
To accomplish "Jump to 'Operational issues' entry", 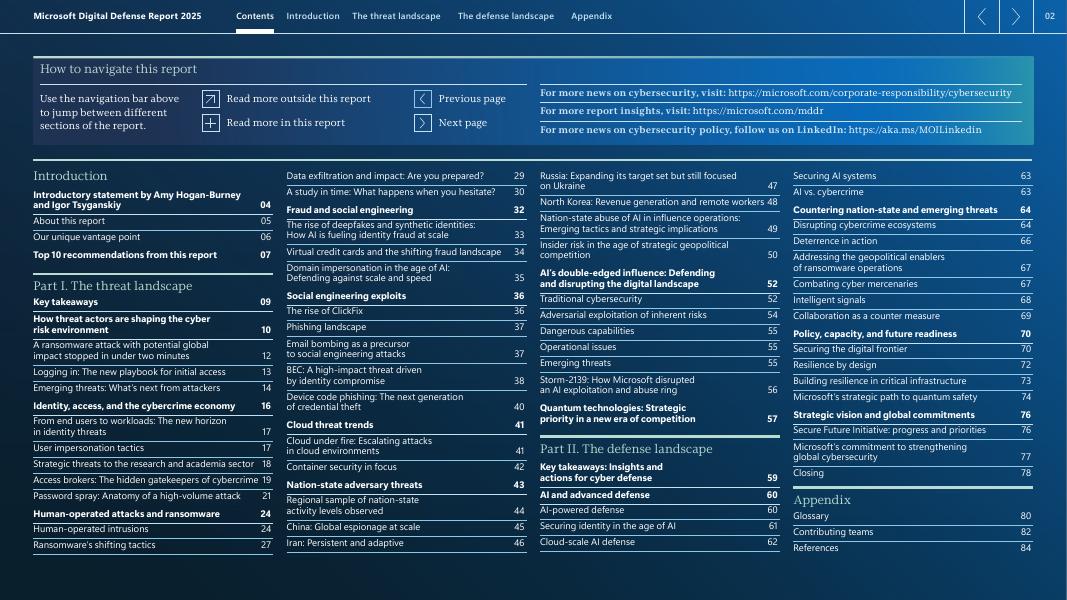I will (659, 348).
